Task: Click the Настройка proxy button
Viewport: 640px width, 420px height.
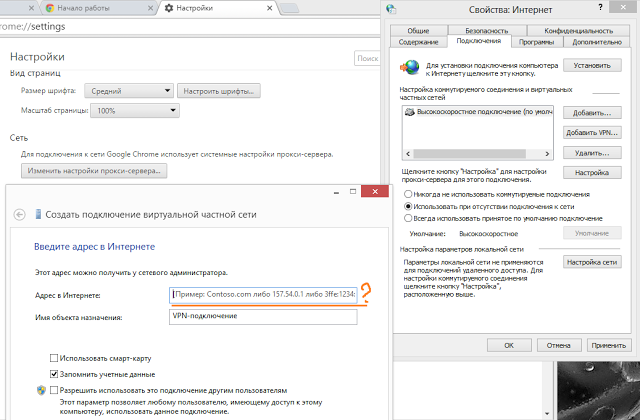Action: point(592,172)
